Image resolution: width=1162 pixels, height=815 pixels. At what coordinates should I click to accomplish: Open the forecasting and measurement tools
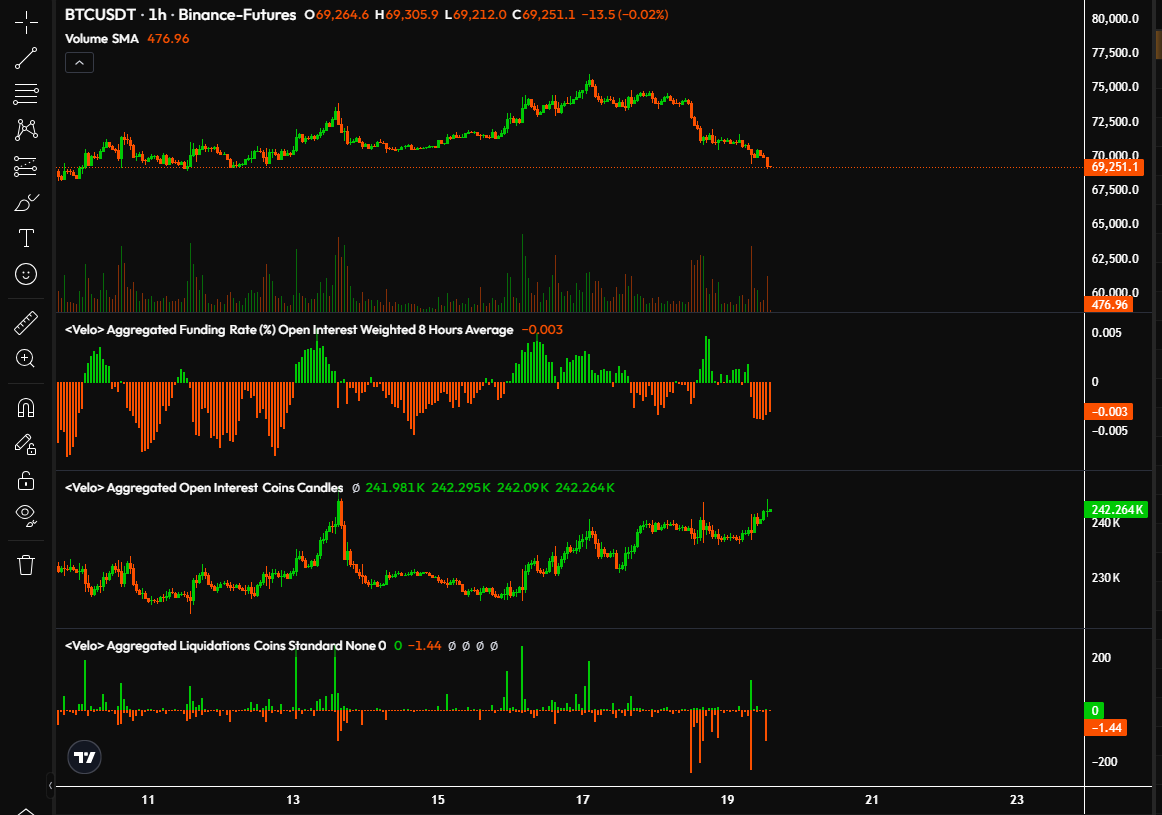point(26,166)
